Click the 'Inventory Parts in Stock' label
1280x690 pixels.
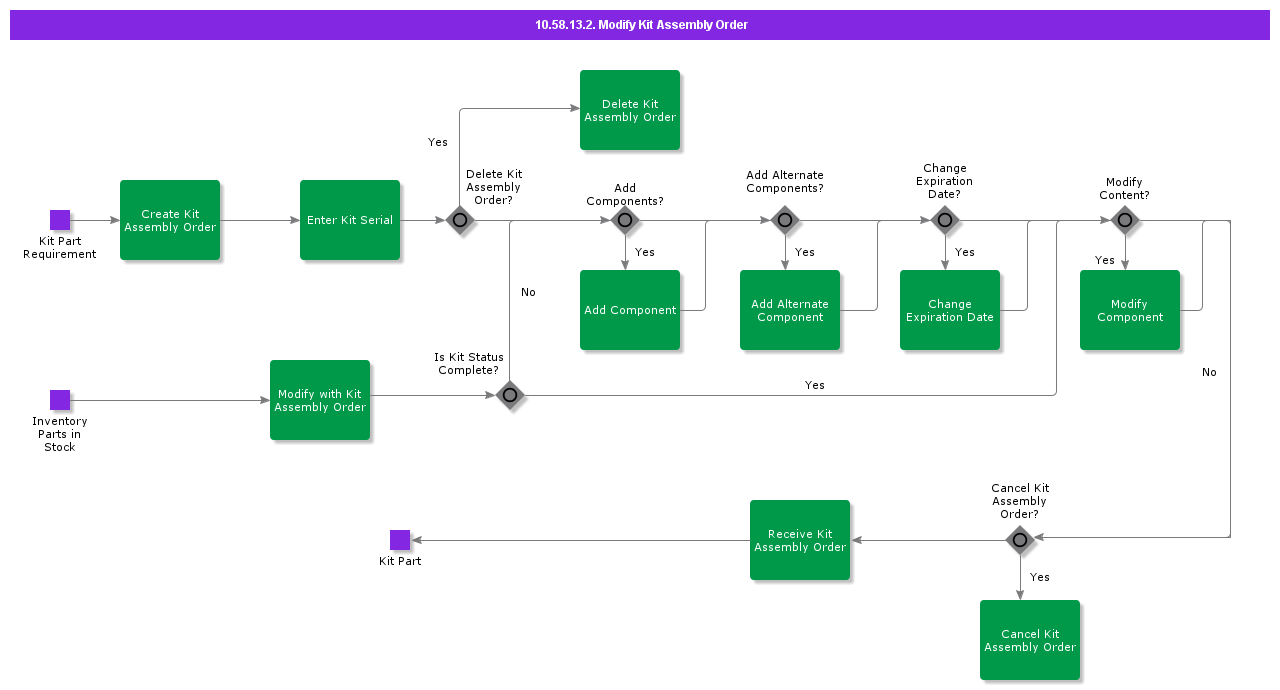click(60, 434)
